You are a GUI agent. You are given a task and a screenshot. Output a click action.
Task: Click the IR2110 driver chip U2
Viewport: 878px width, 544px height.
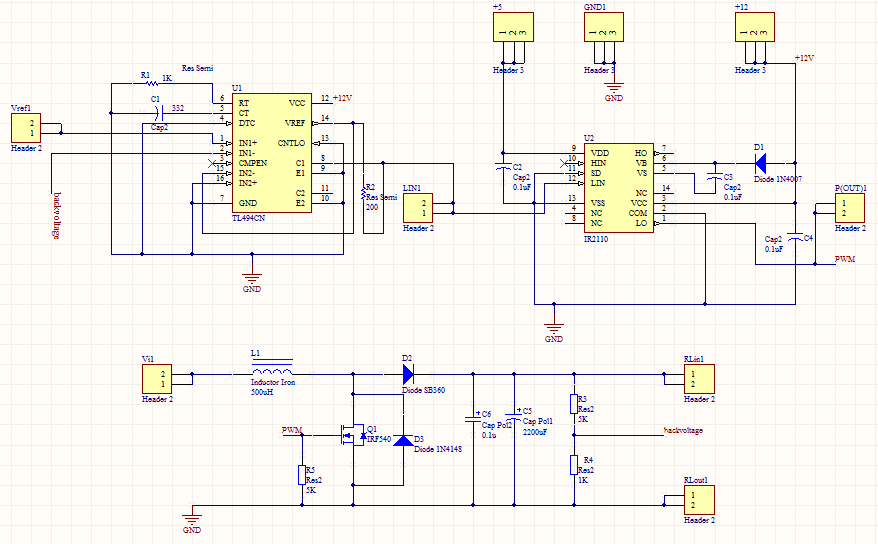(618, 187)
